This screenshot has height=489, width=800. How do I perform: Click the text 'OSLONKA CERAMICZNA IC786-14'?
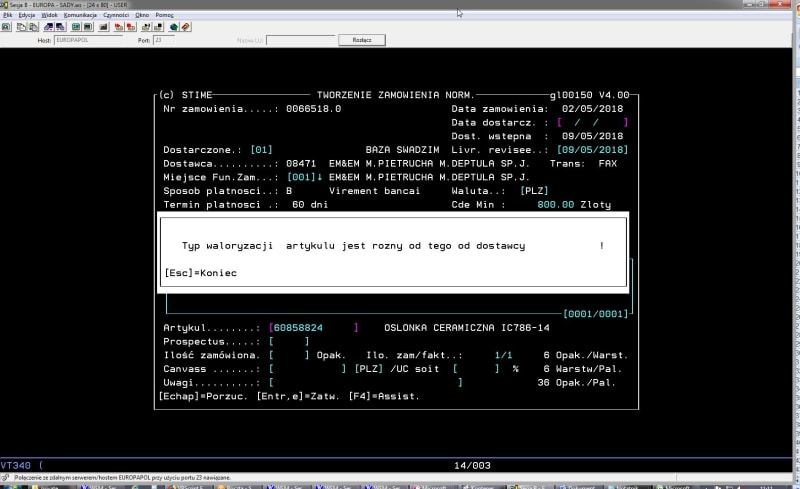coord(467,328)
